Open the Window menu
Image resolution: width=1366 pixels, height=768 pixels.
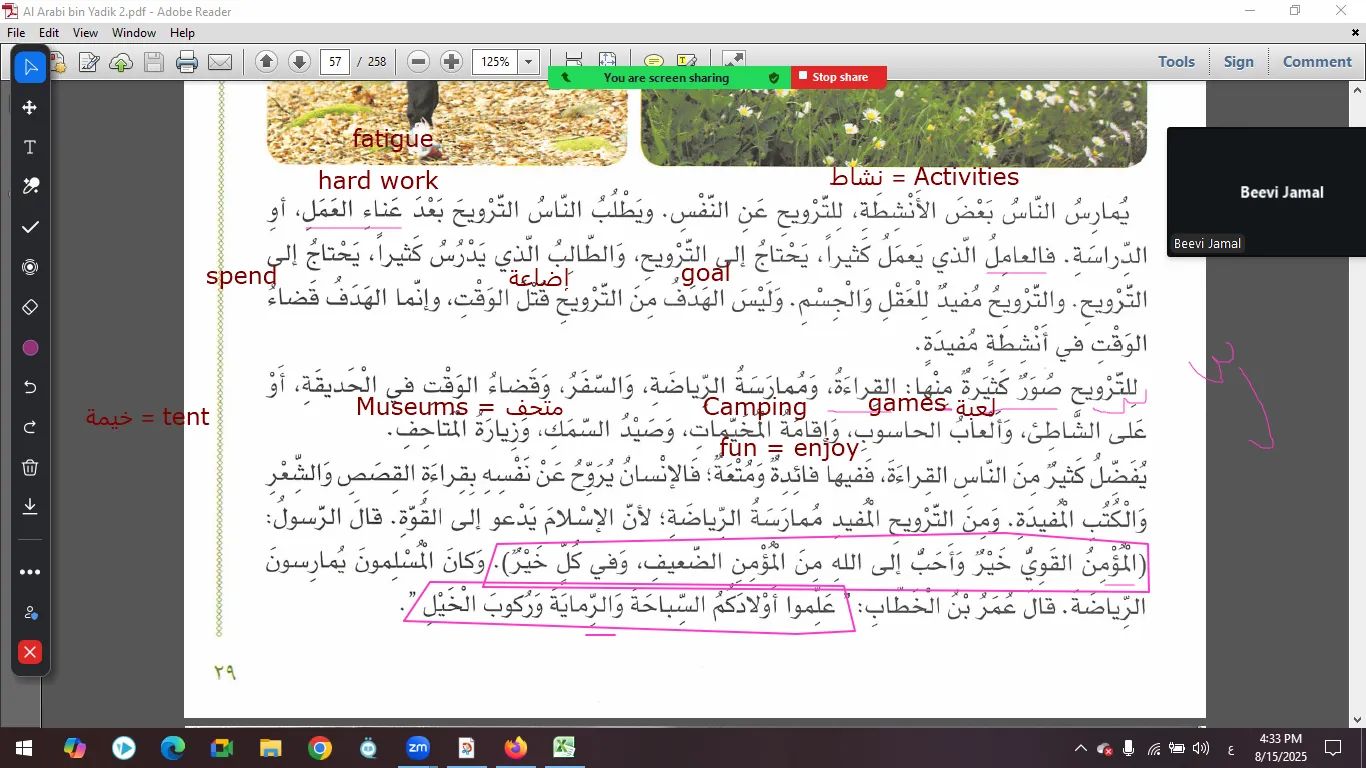click(134, 33)
